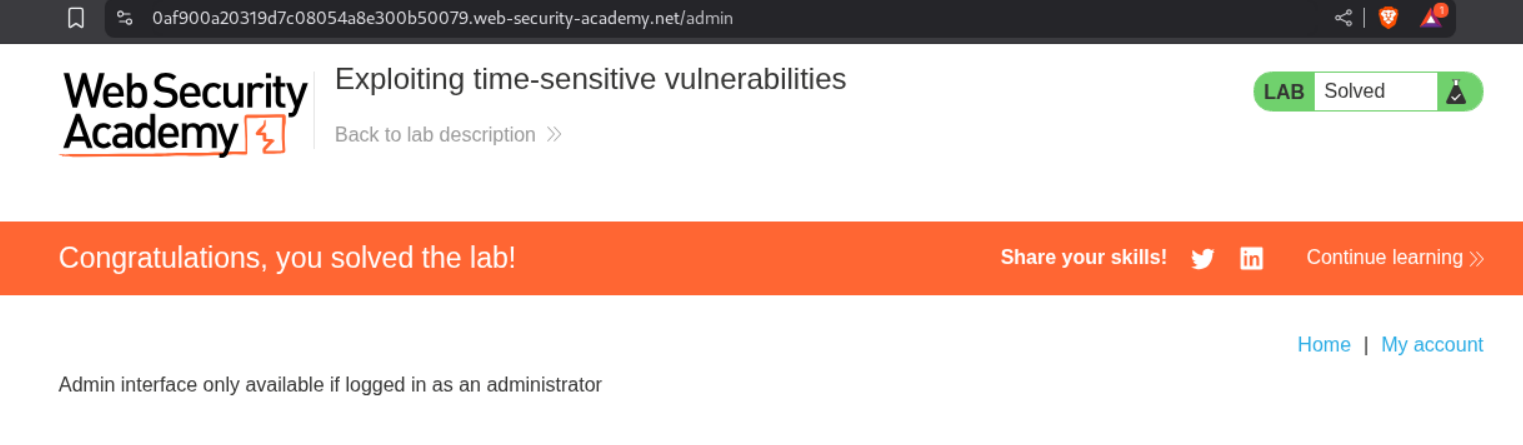Click the Web Security Academy logo
The width and height of the screenshot is (1523, 445).
coord(185,114)
